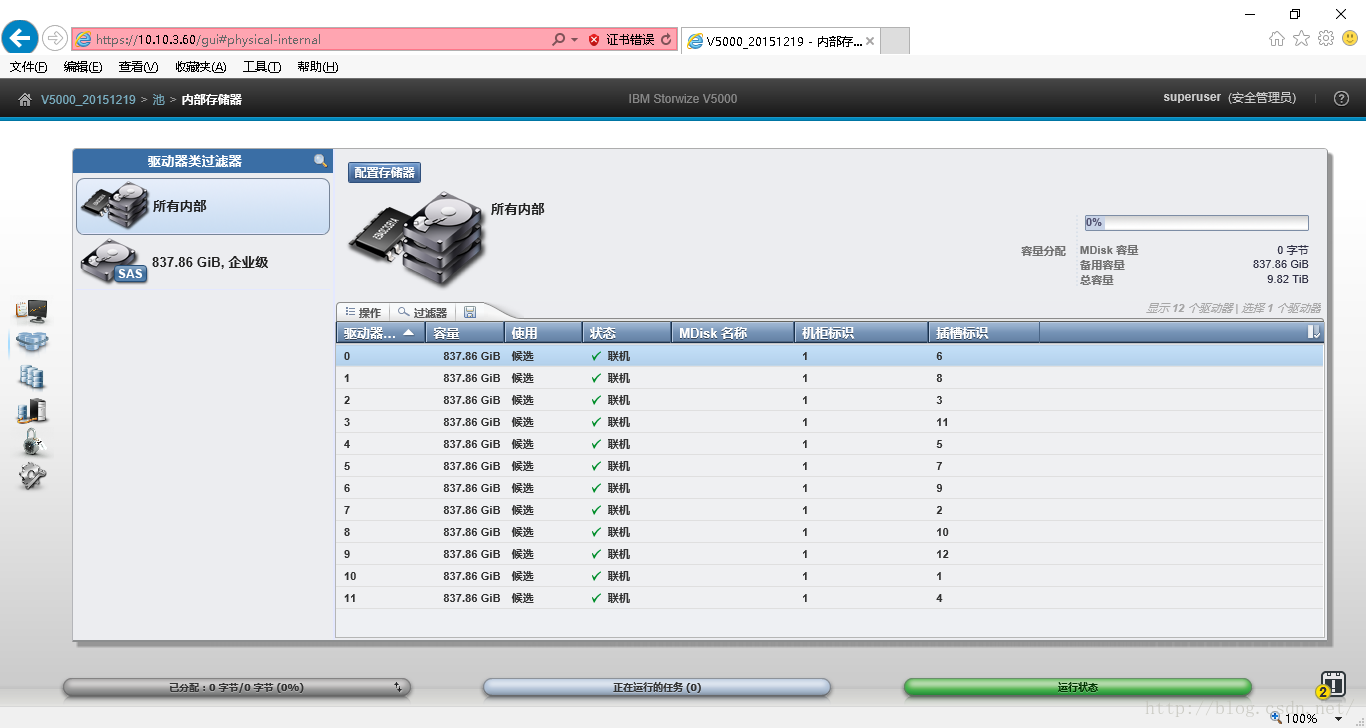Click online check icon for drive 11
This screenshot has width=1366, height=728.
[x=596, y=598]
